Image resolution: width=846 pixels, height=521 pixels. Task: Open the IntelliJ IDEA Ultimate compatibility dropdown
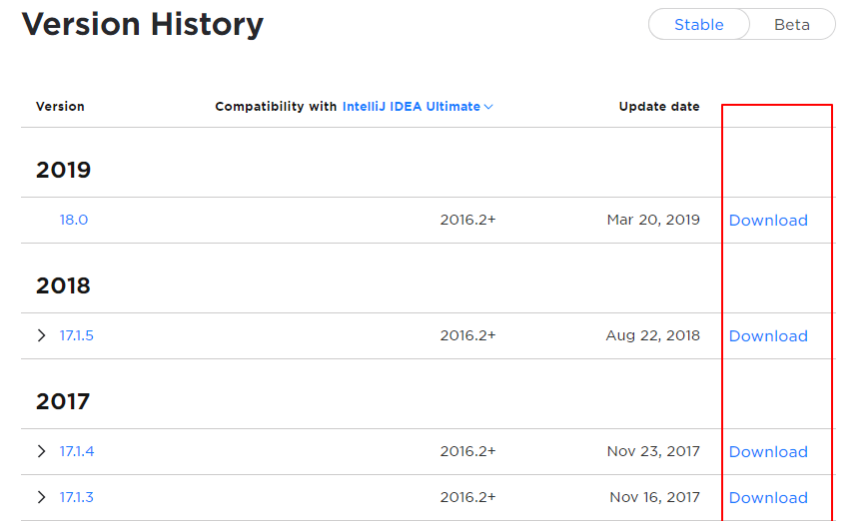point(418,107)
